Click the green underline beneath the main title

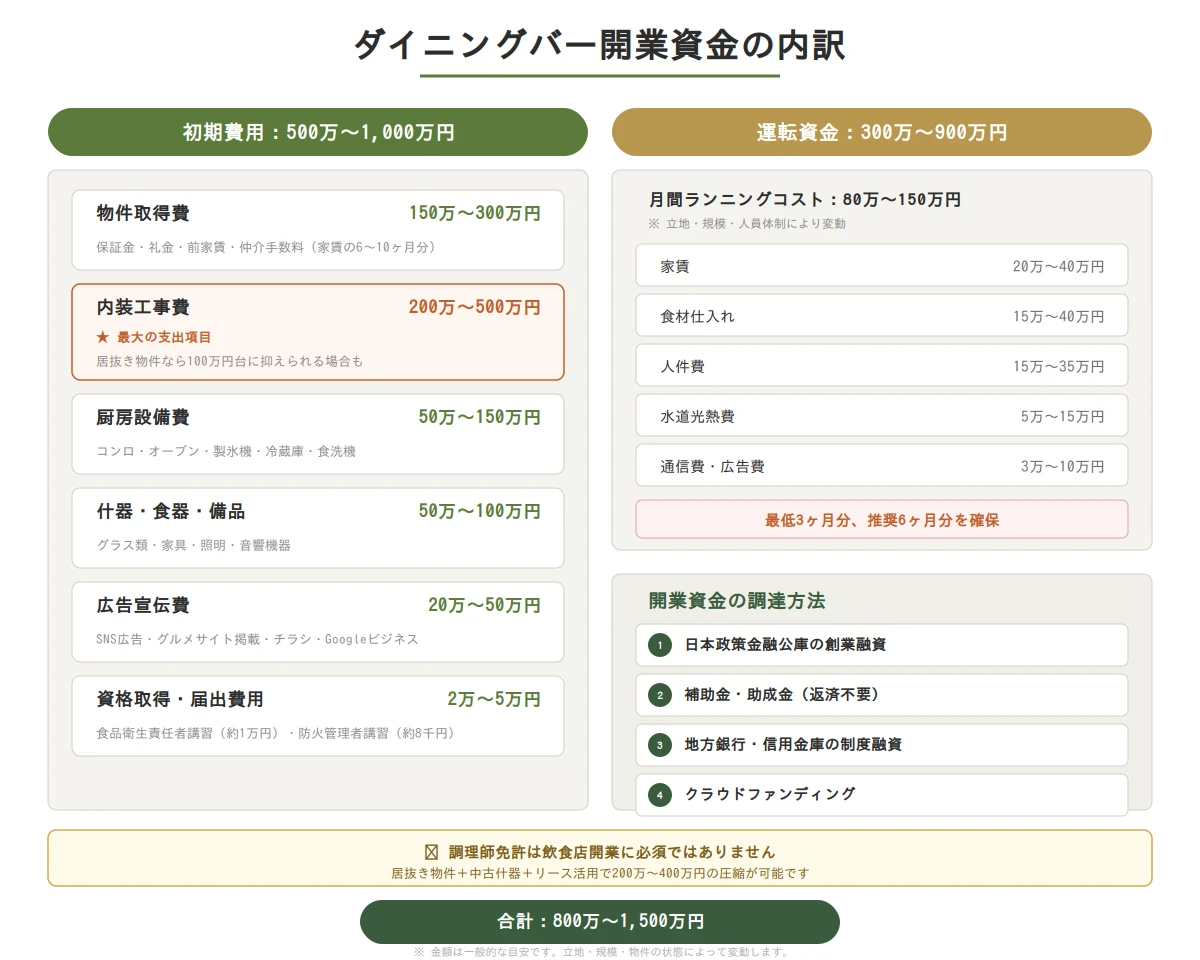[x=600, y=73]
